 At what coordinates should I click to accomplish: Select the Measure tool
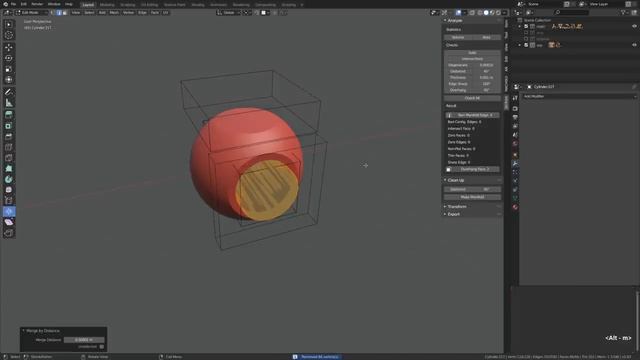tap(9, 103)
